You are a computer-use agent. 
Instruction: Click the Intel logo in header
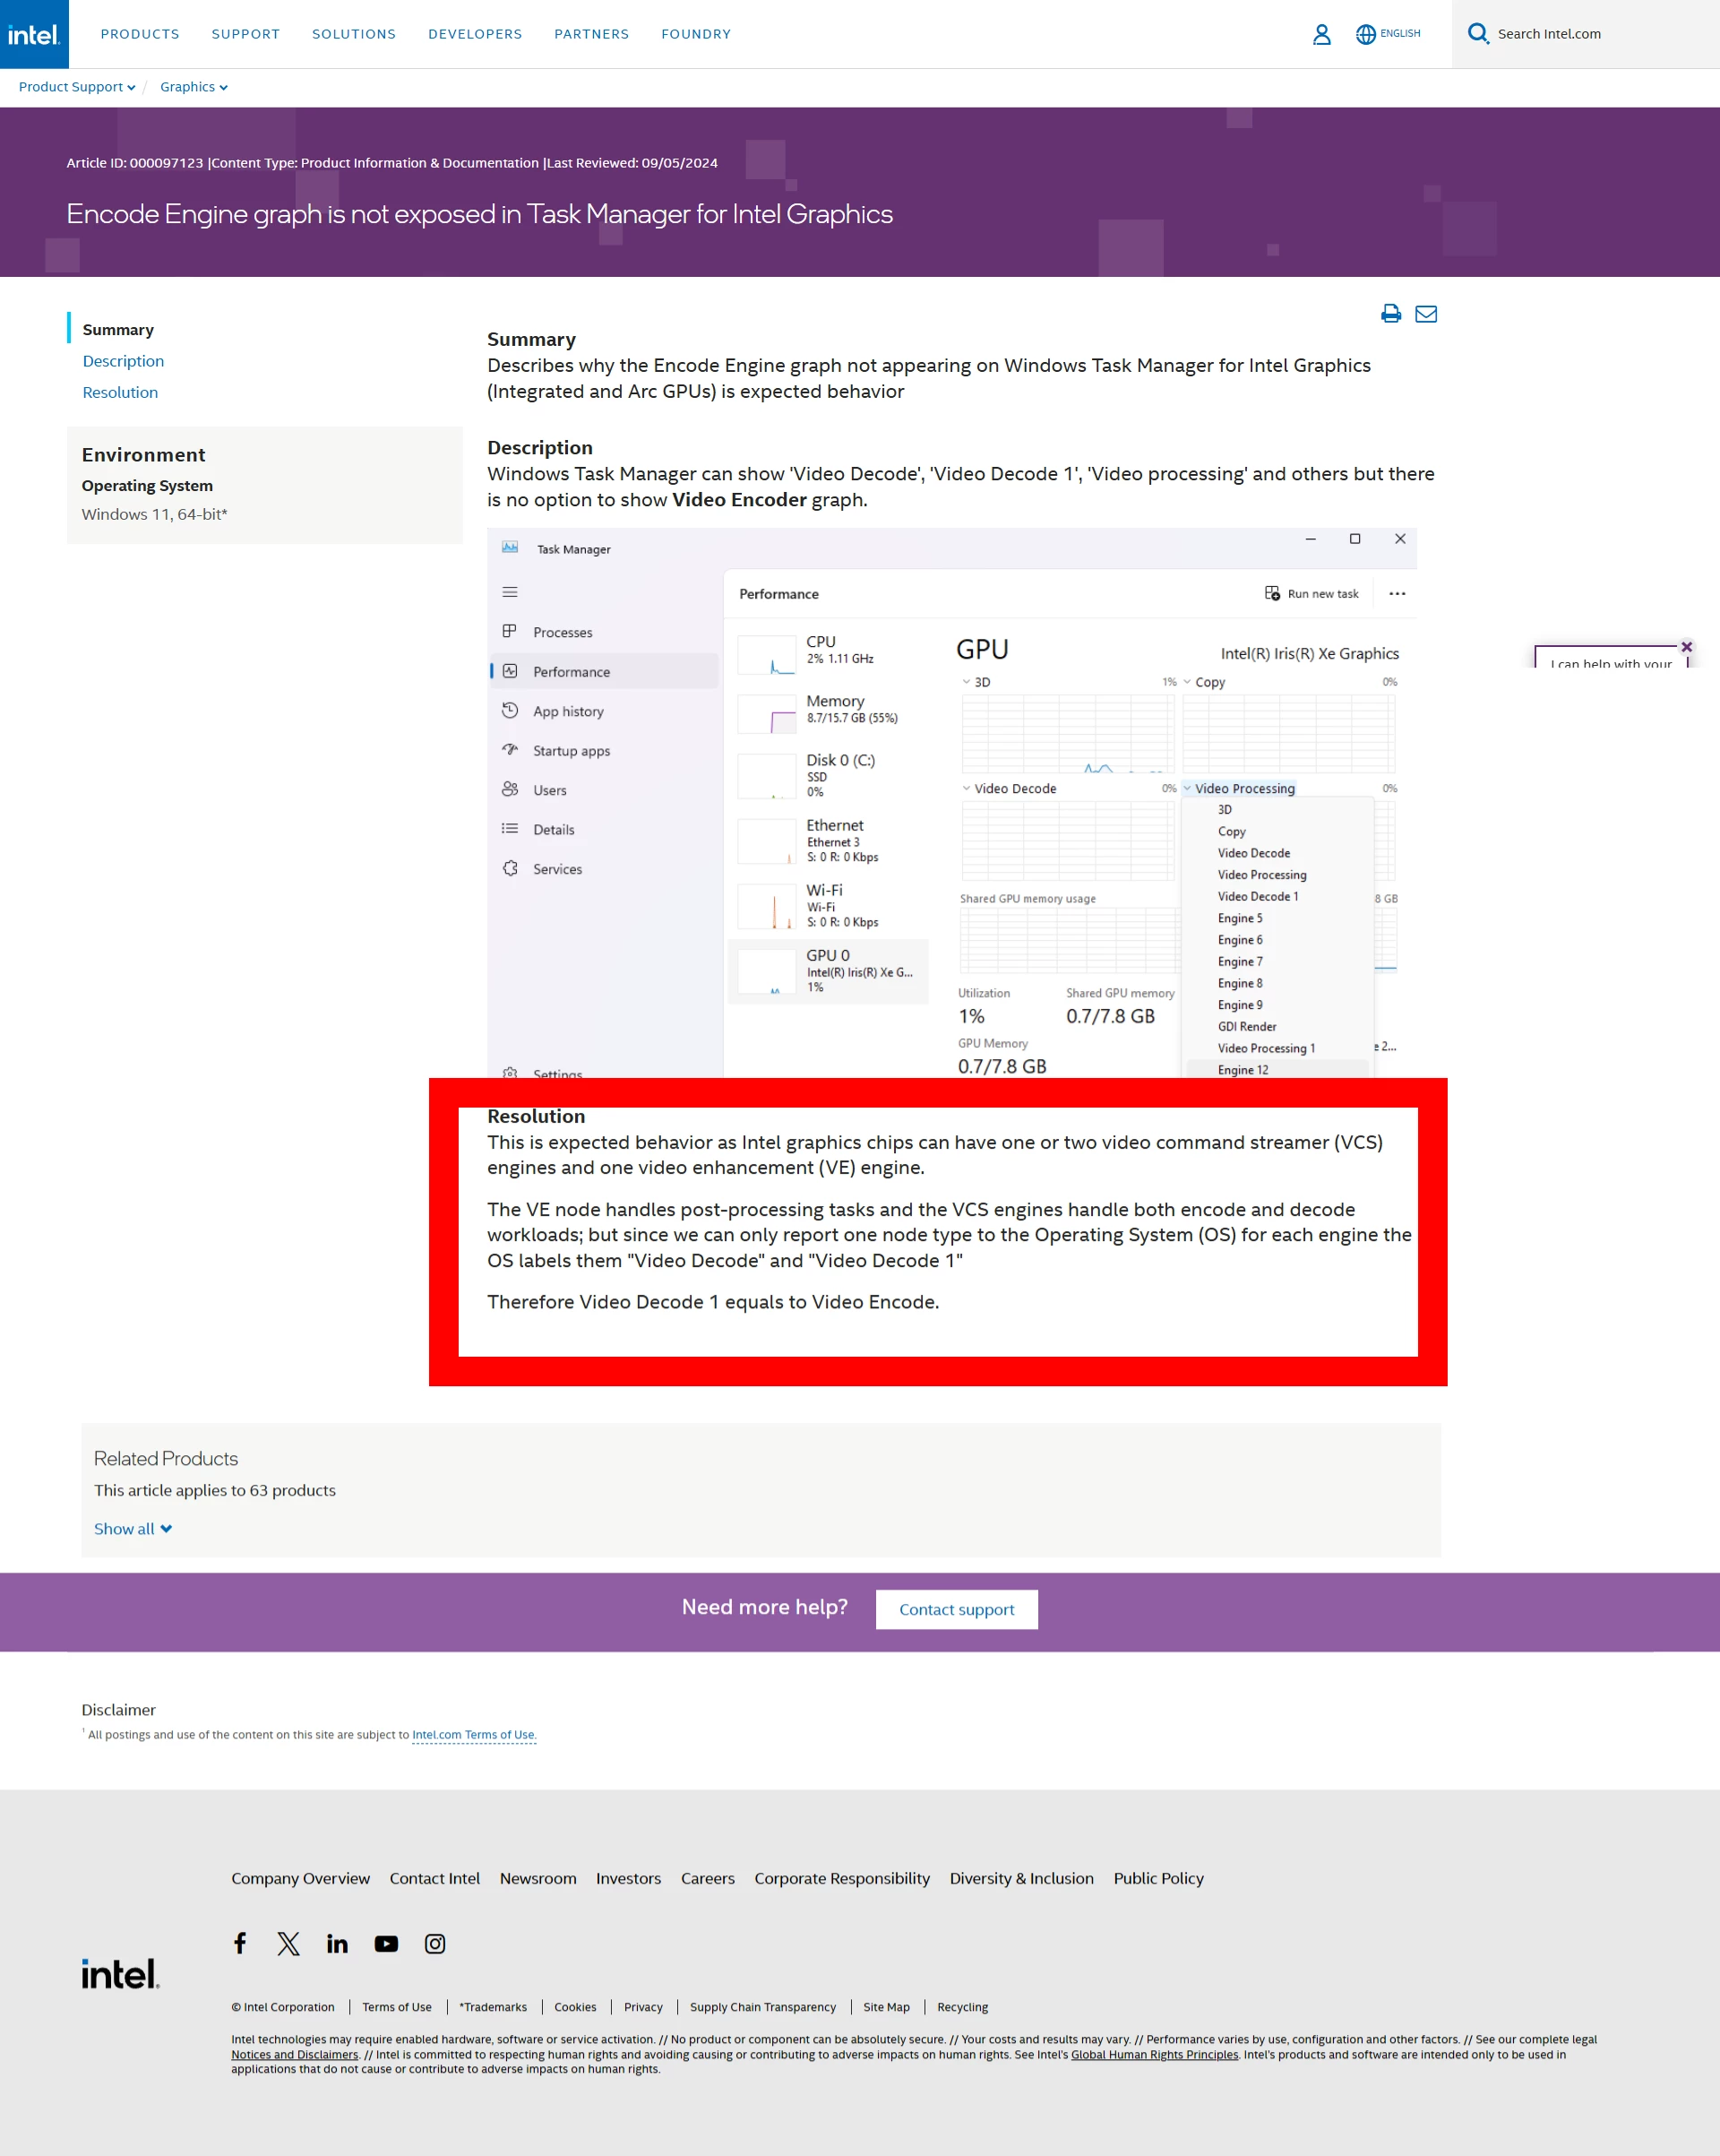34,34
